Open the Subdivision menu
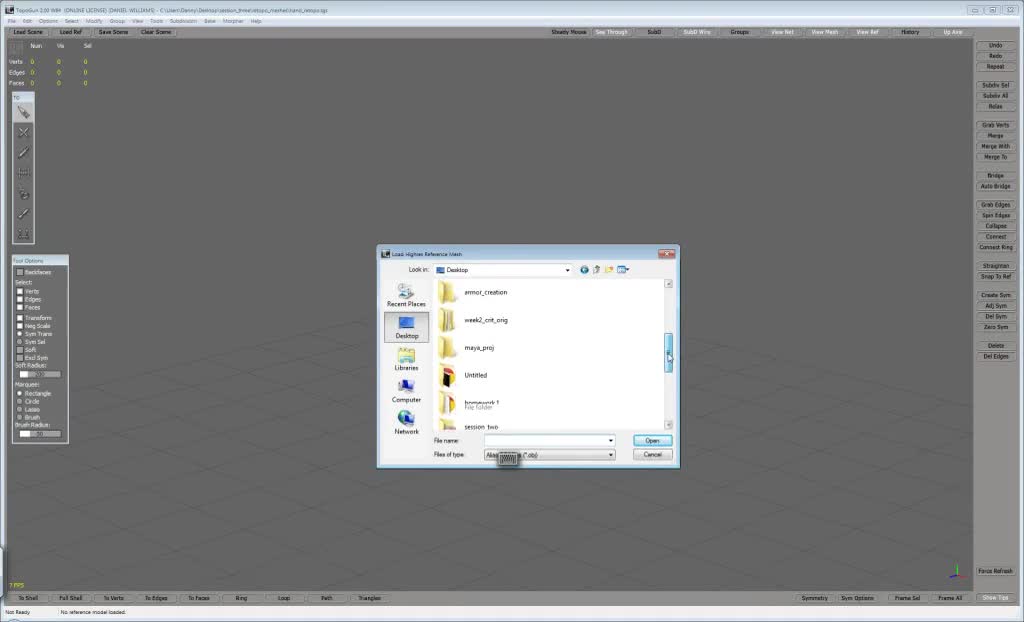 click(184, 21)
